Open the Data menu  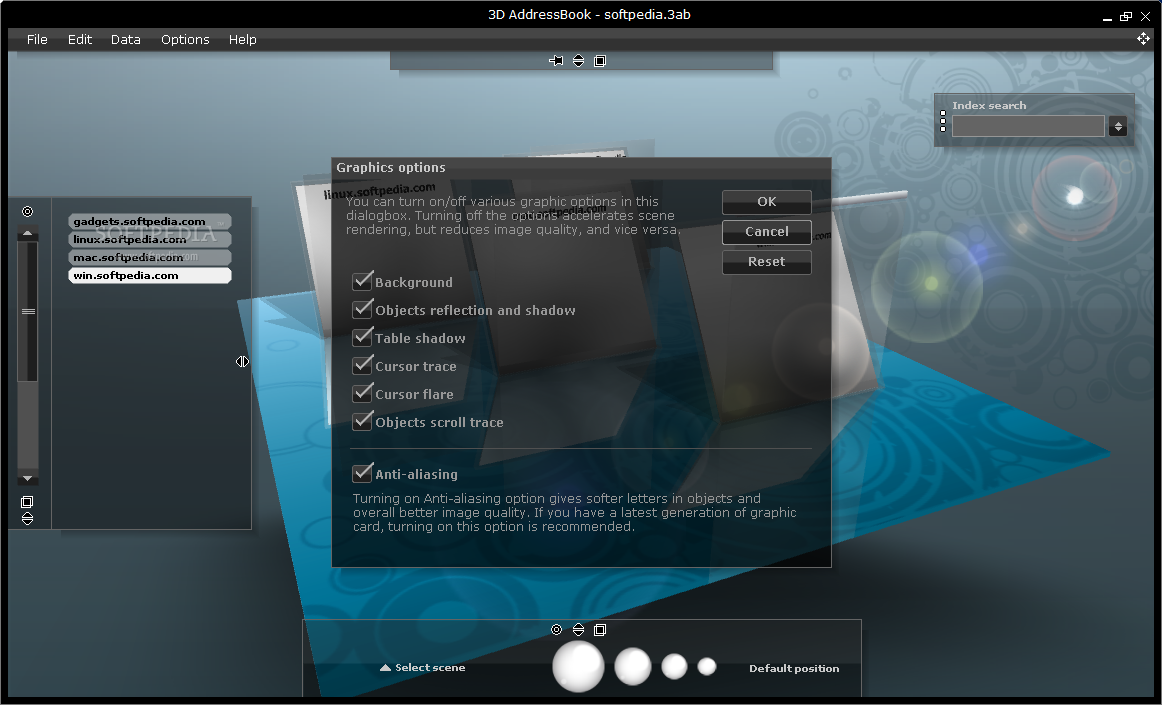125,39
